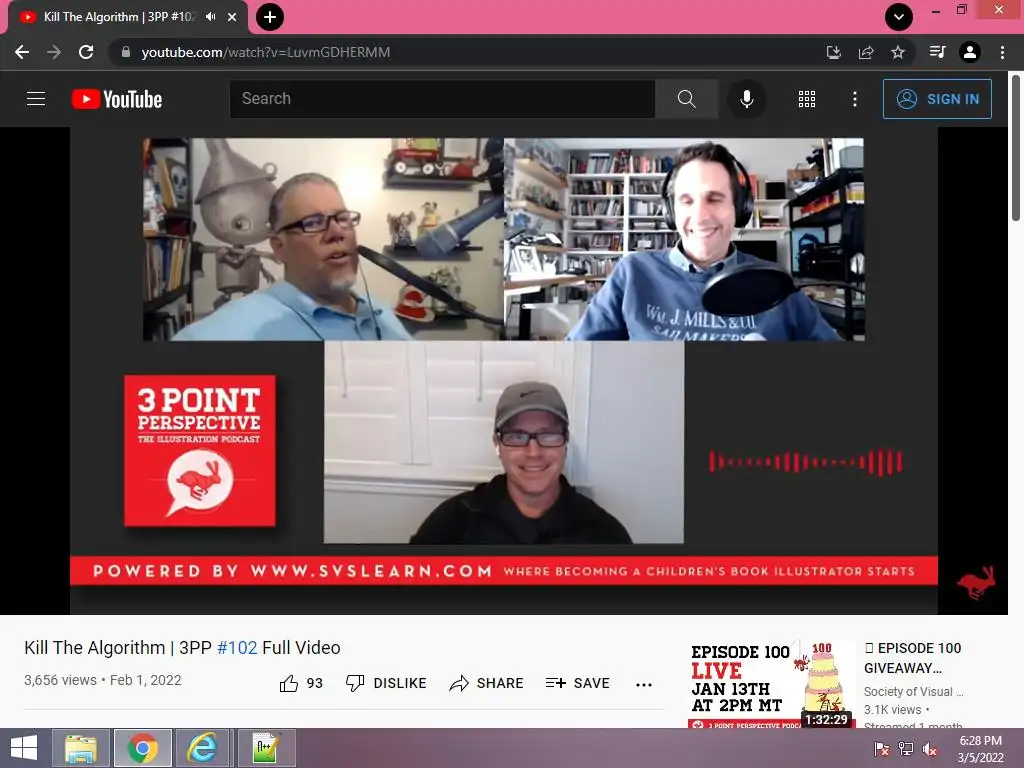Open the browser profile avatar
This screenshot has width=1024, height=768.
tap(970, 52)
